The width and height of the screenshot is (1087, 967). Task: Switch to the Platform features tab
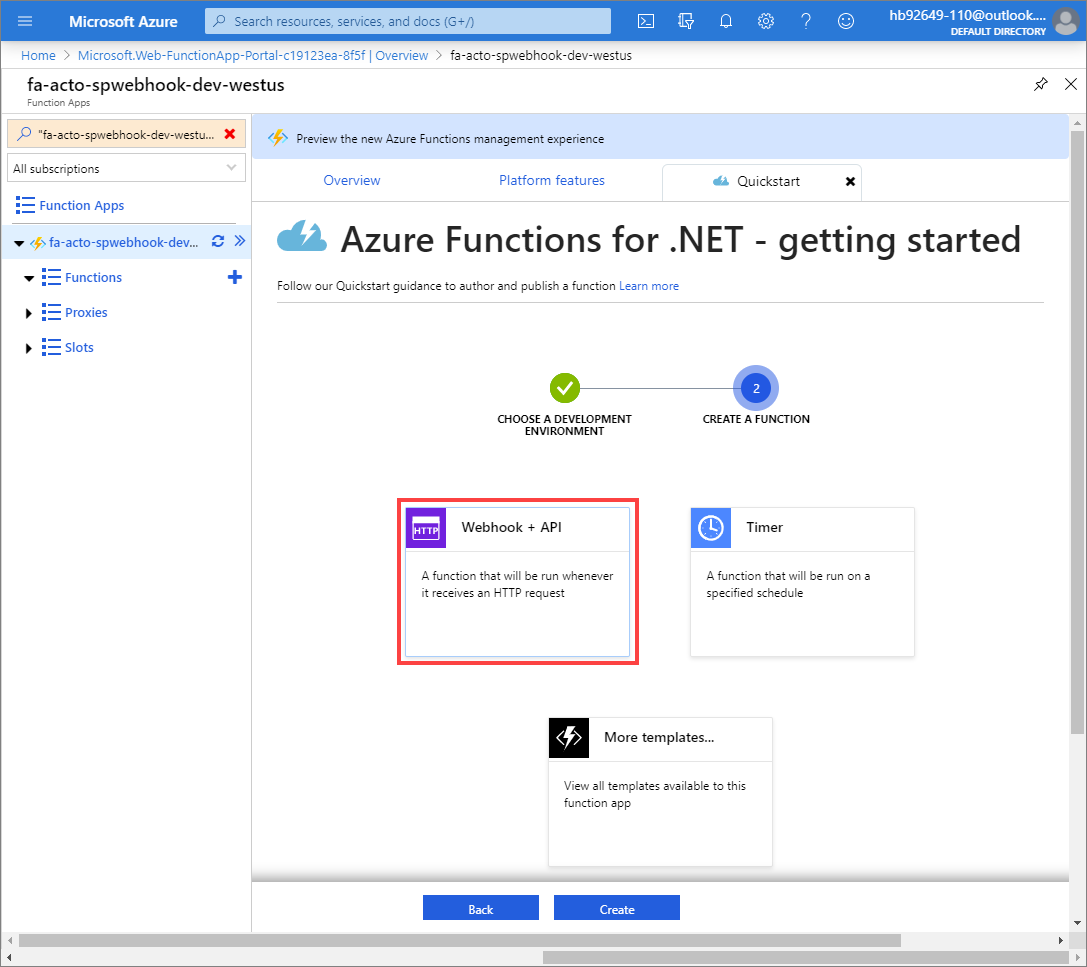click(x=552, y=180)
